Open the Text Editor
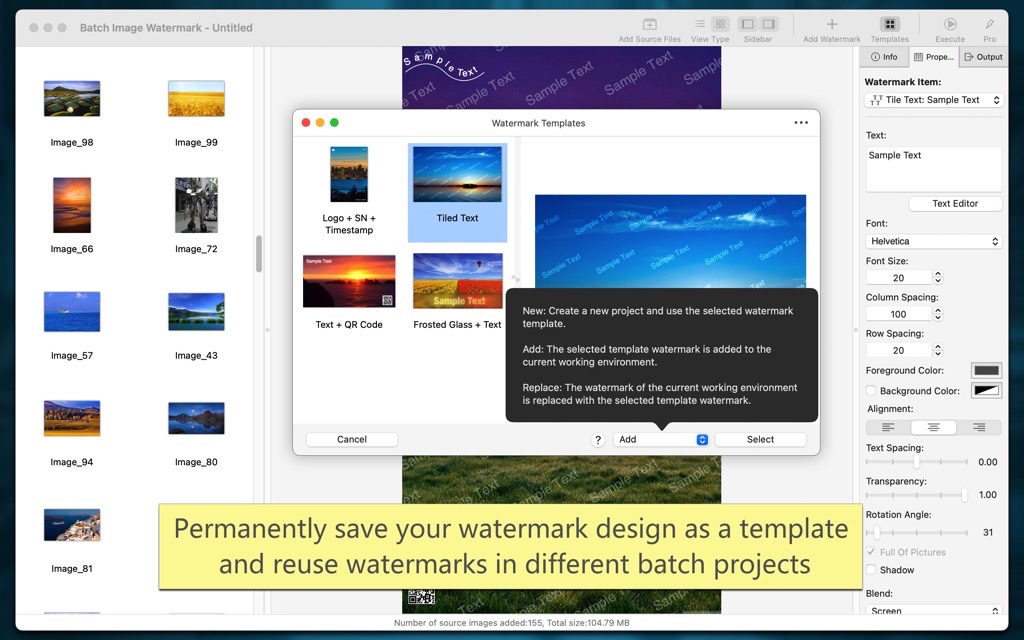 (x=955, y=204)
